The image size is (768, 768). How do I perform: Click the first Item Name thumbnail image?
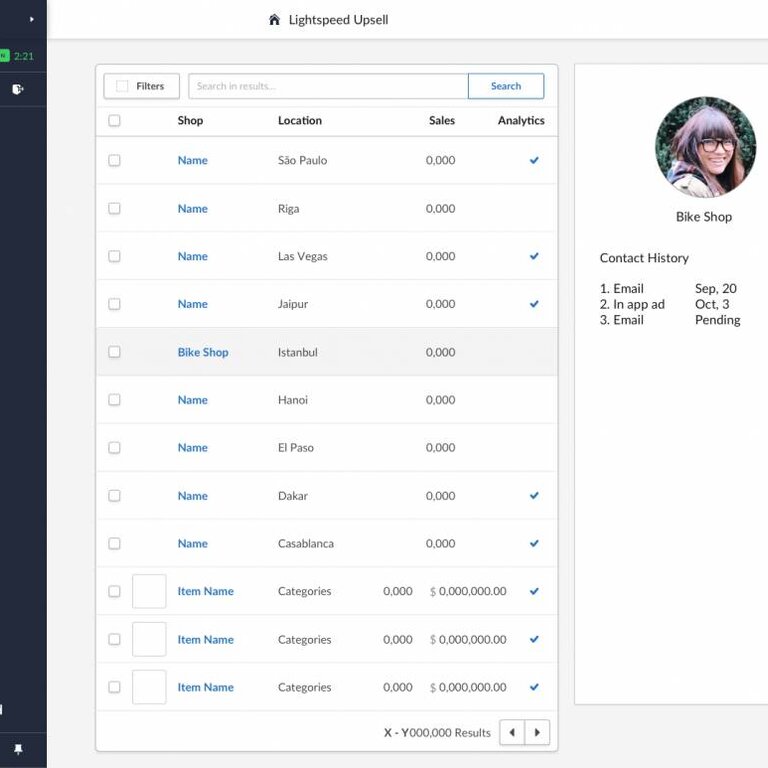tap(149, 591)
